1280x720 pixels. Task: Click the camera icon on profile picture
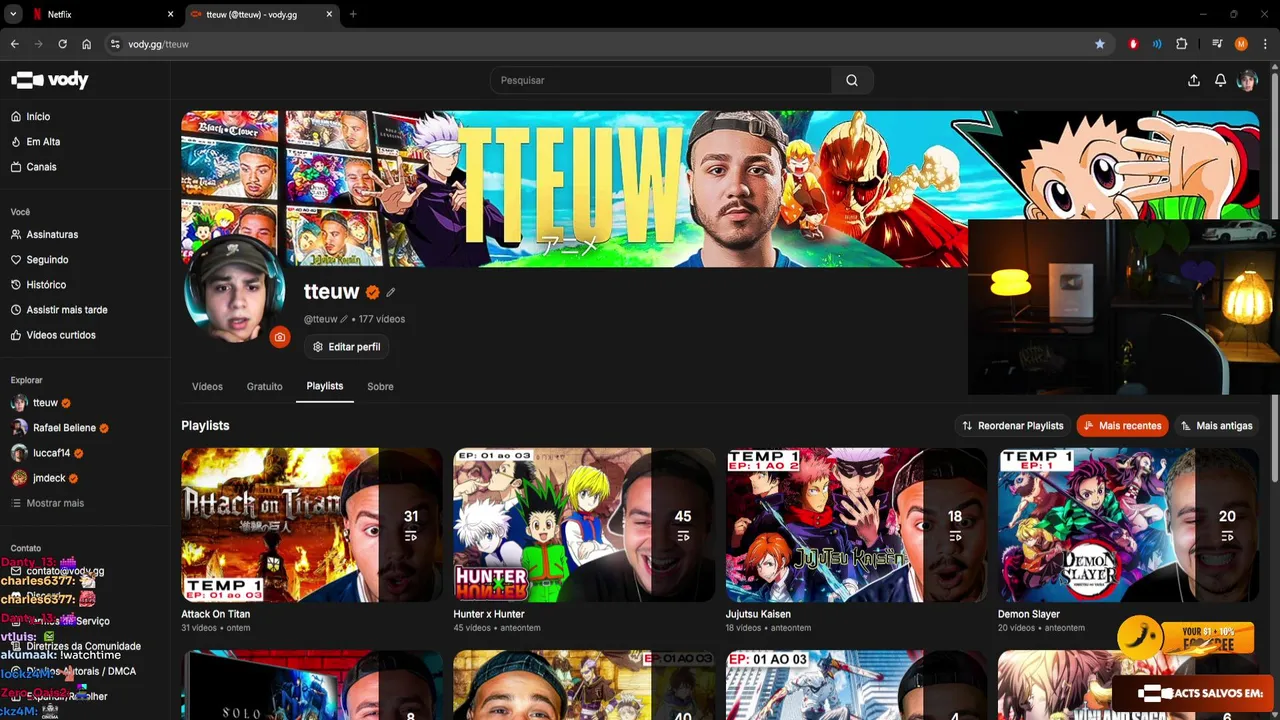click(279, 337)
